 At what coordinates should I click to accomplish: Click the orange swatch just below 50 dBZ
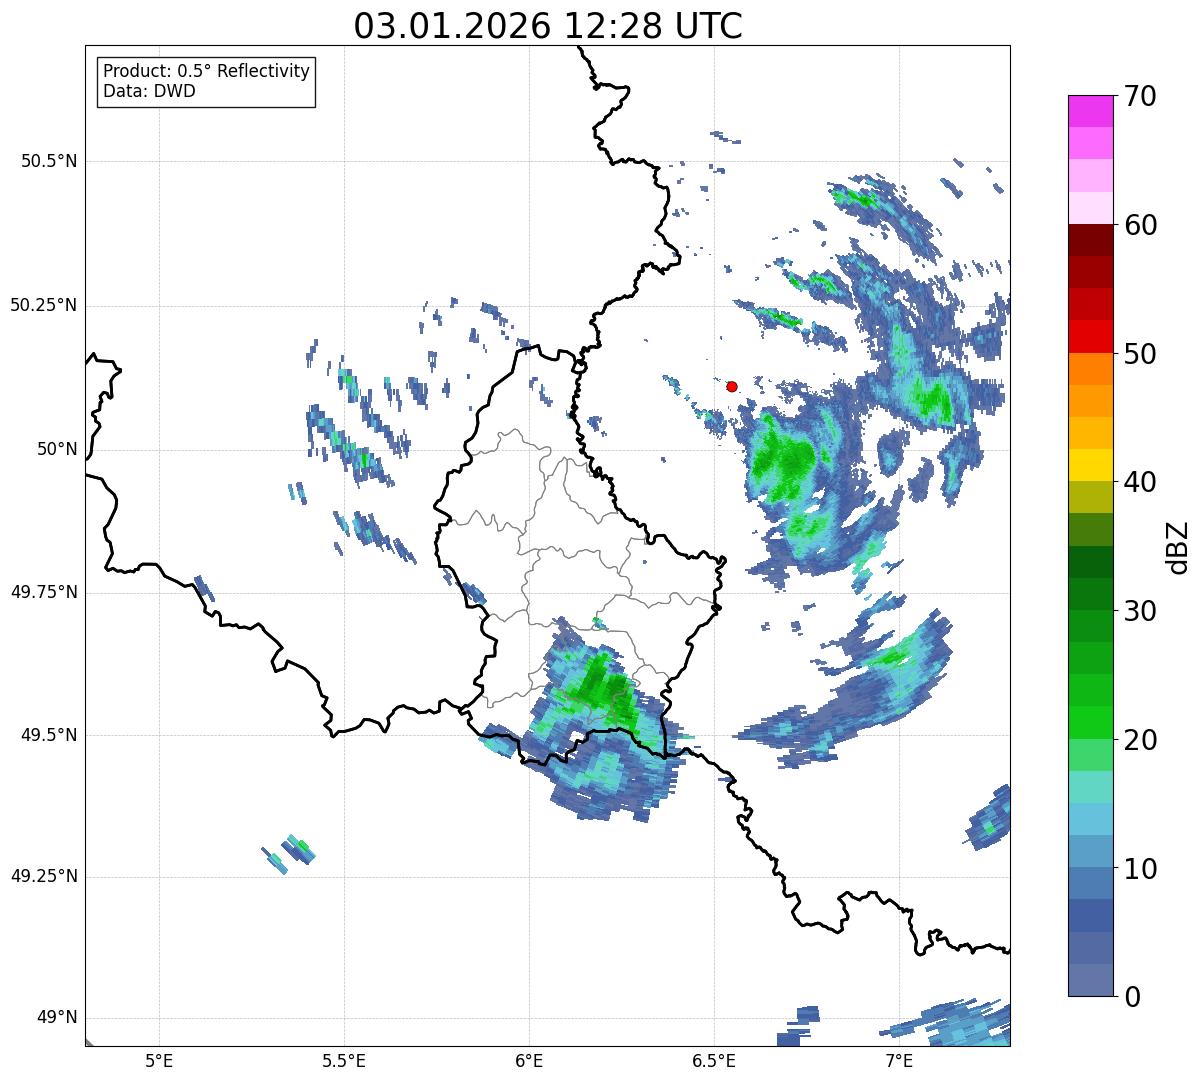1091,369
